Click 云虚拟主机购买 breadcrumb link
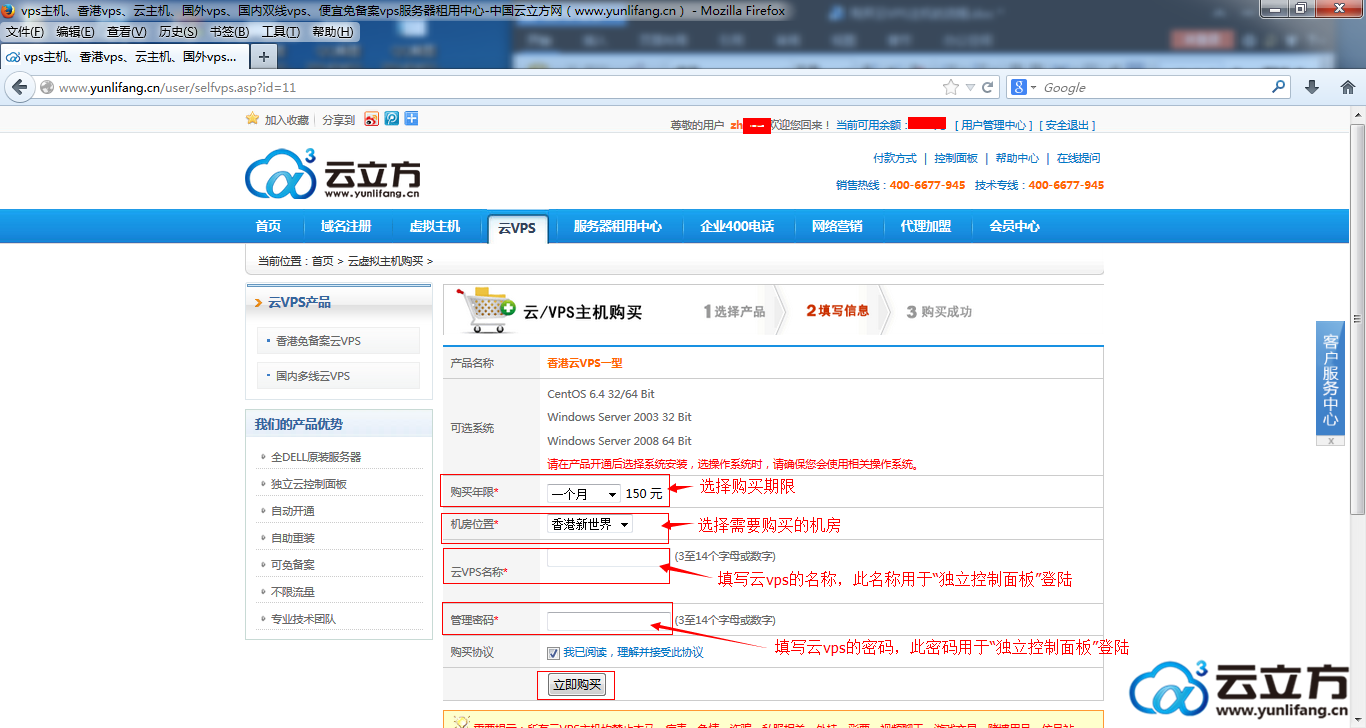The width and height of the screenshot is (1366, 728). coord(385,261)
